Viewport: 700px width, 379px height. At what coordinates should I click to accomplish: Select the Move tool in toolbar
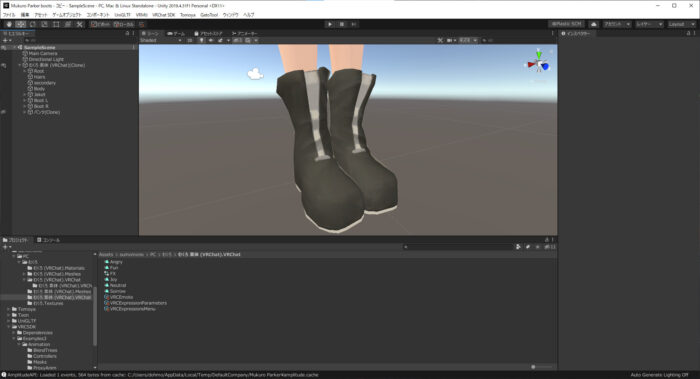[21, 24]
